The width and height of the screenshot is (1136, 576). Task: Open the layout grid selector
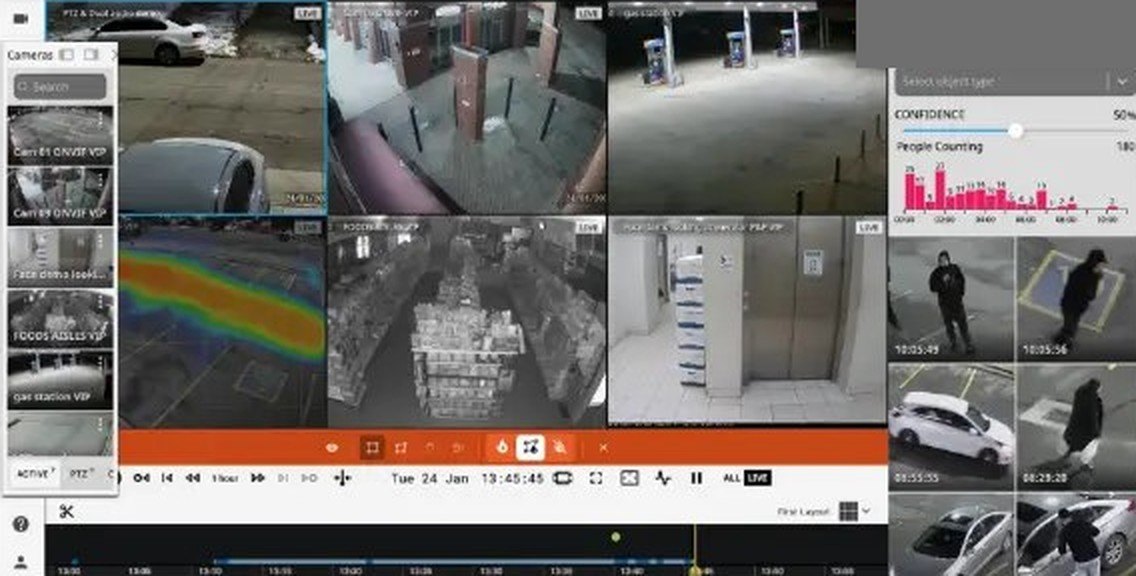(848, 512)
